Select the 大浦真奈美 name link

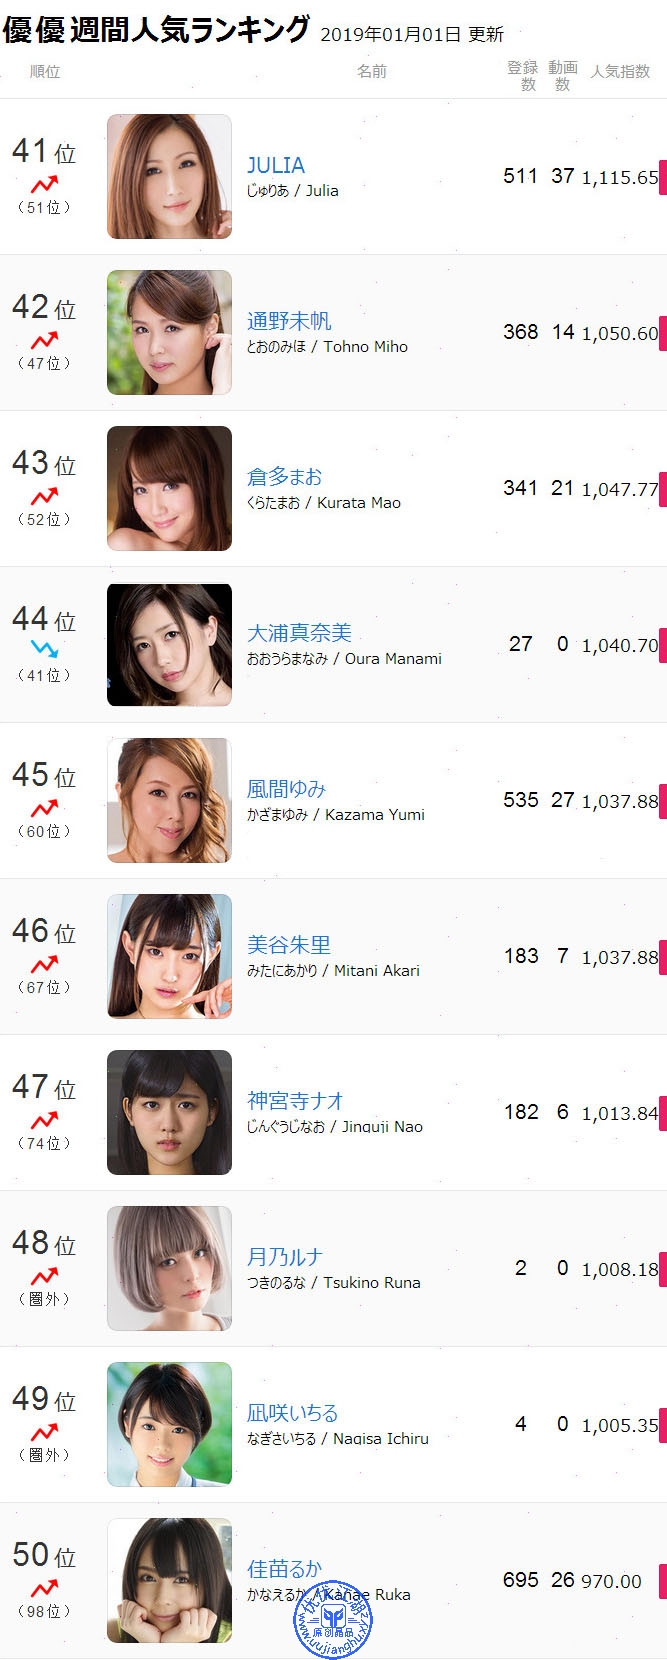299,633
